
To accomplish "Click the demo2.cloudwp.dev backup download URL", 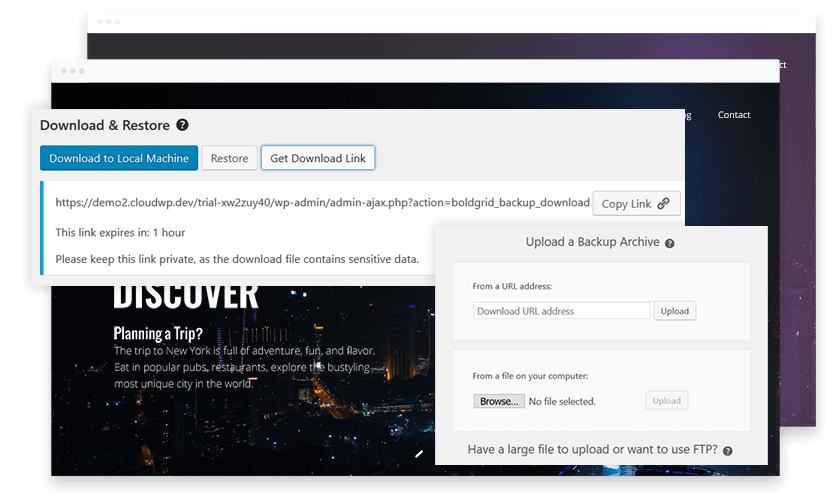I will pos(322,202).
